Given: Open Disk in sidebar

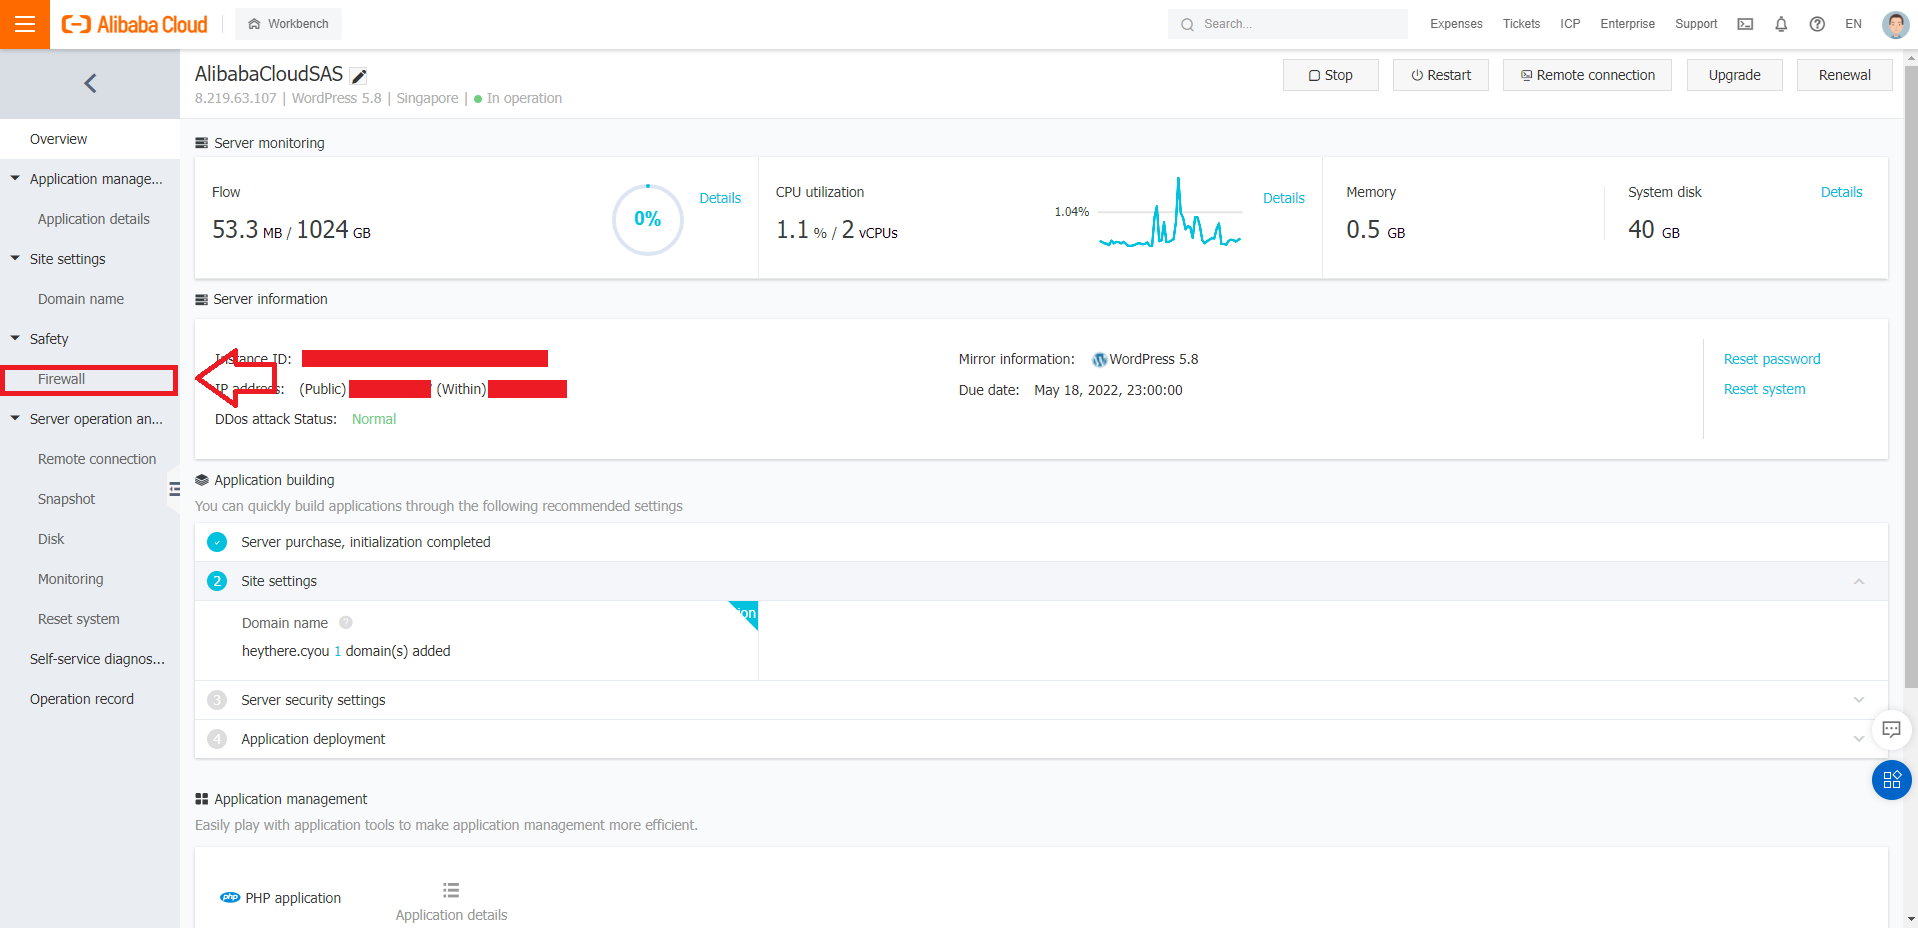Looking at the screenshot, I should click(51, 539).
